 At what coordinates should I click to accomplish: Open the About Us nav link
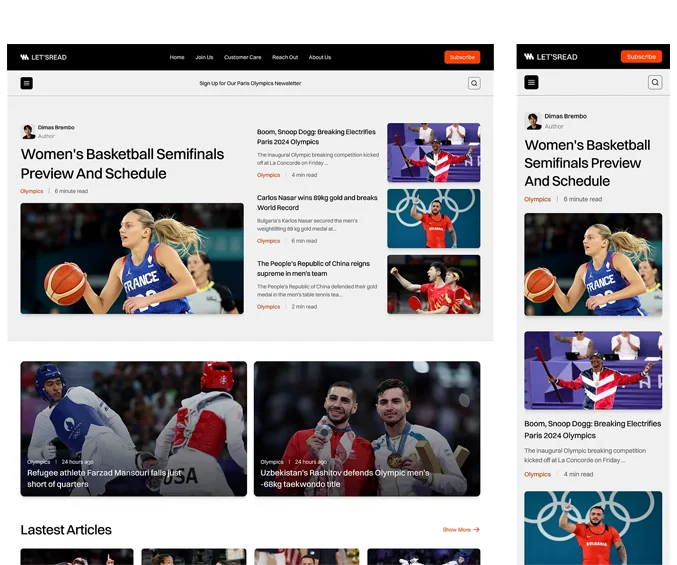[319, 57]
